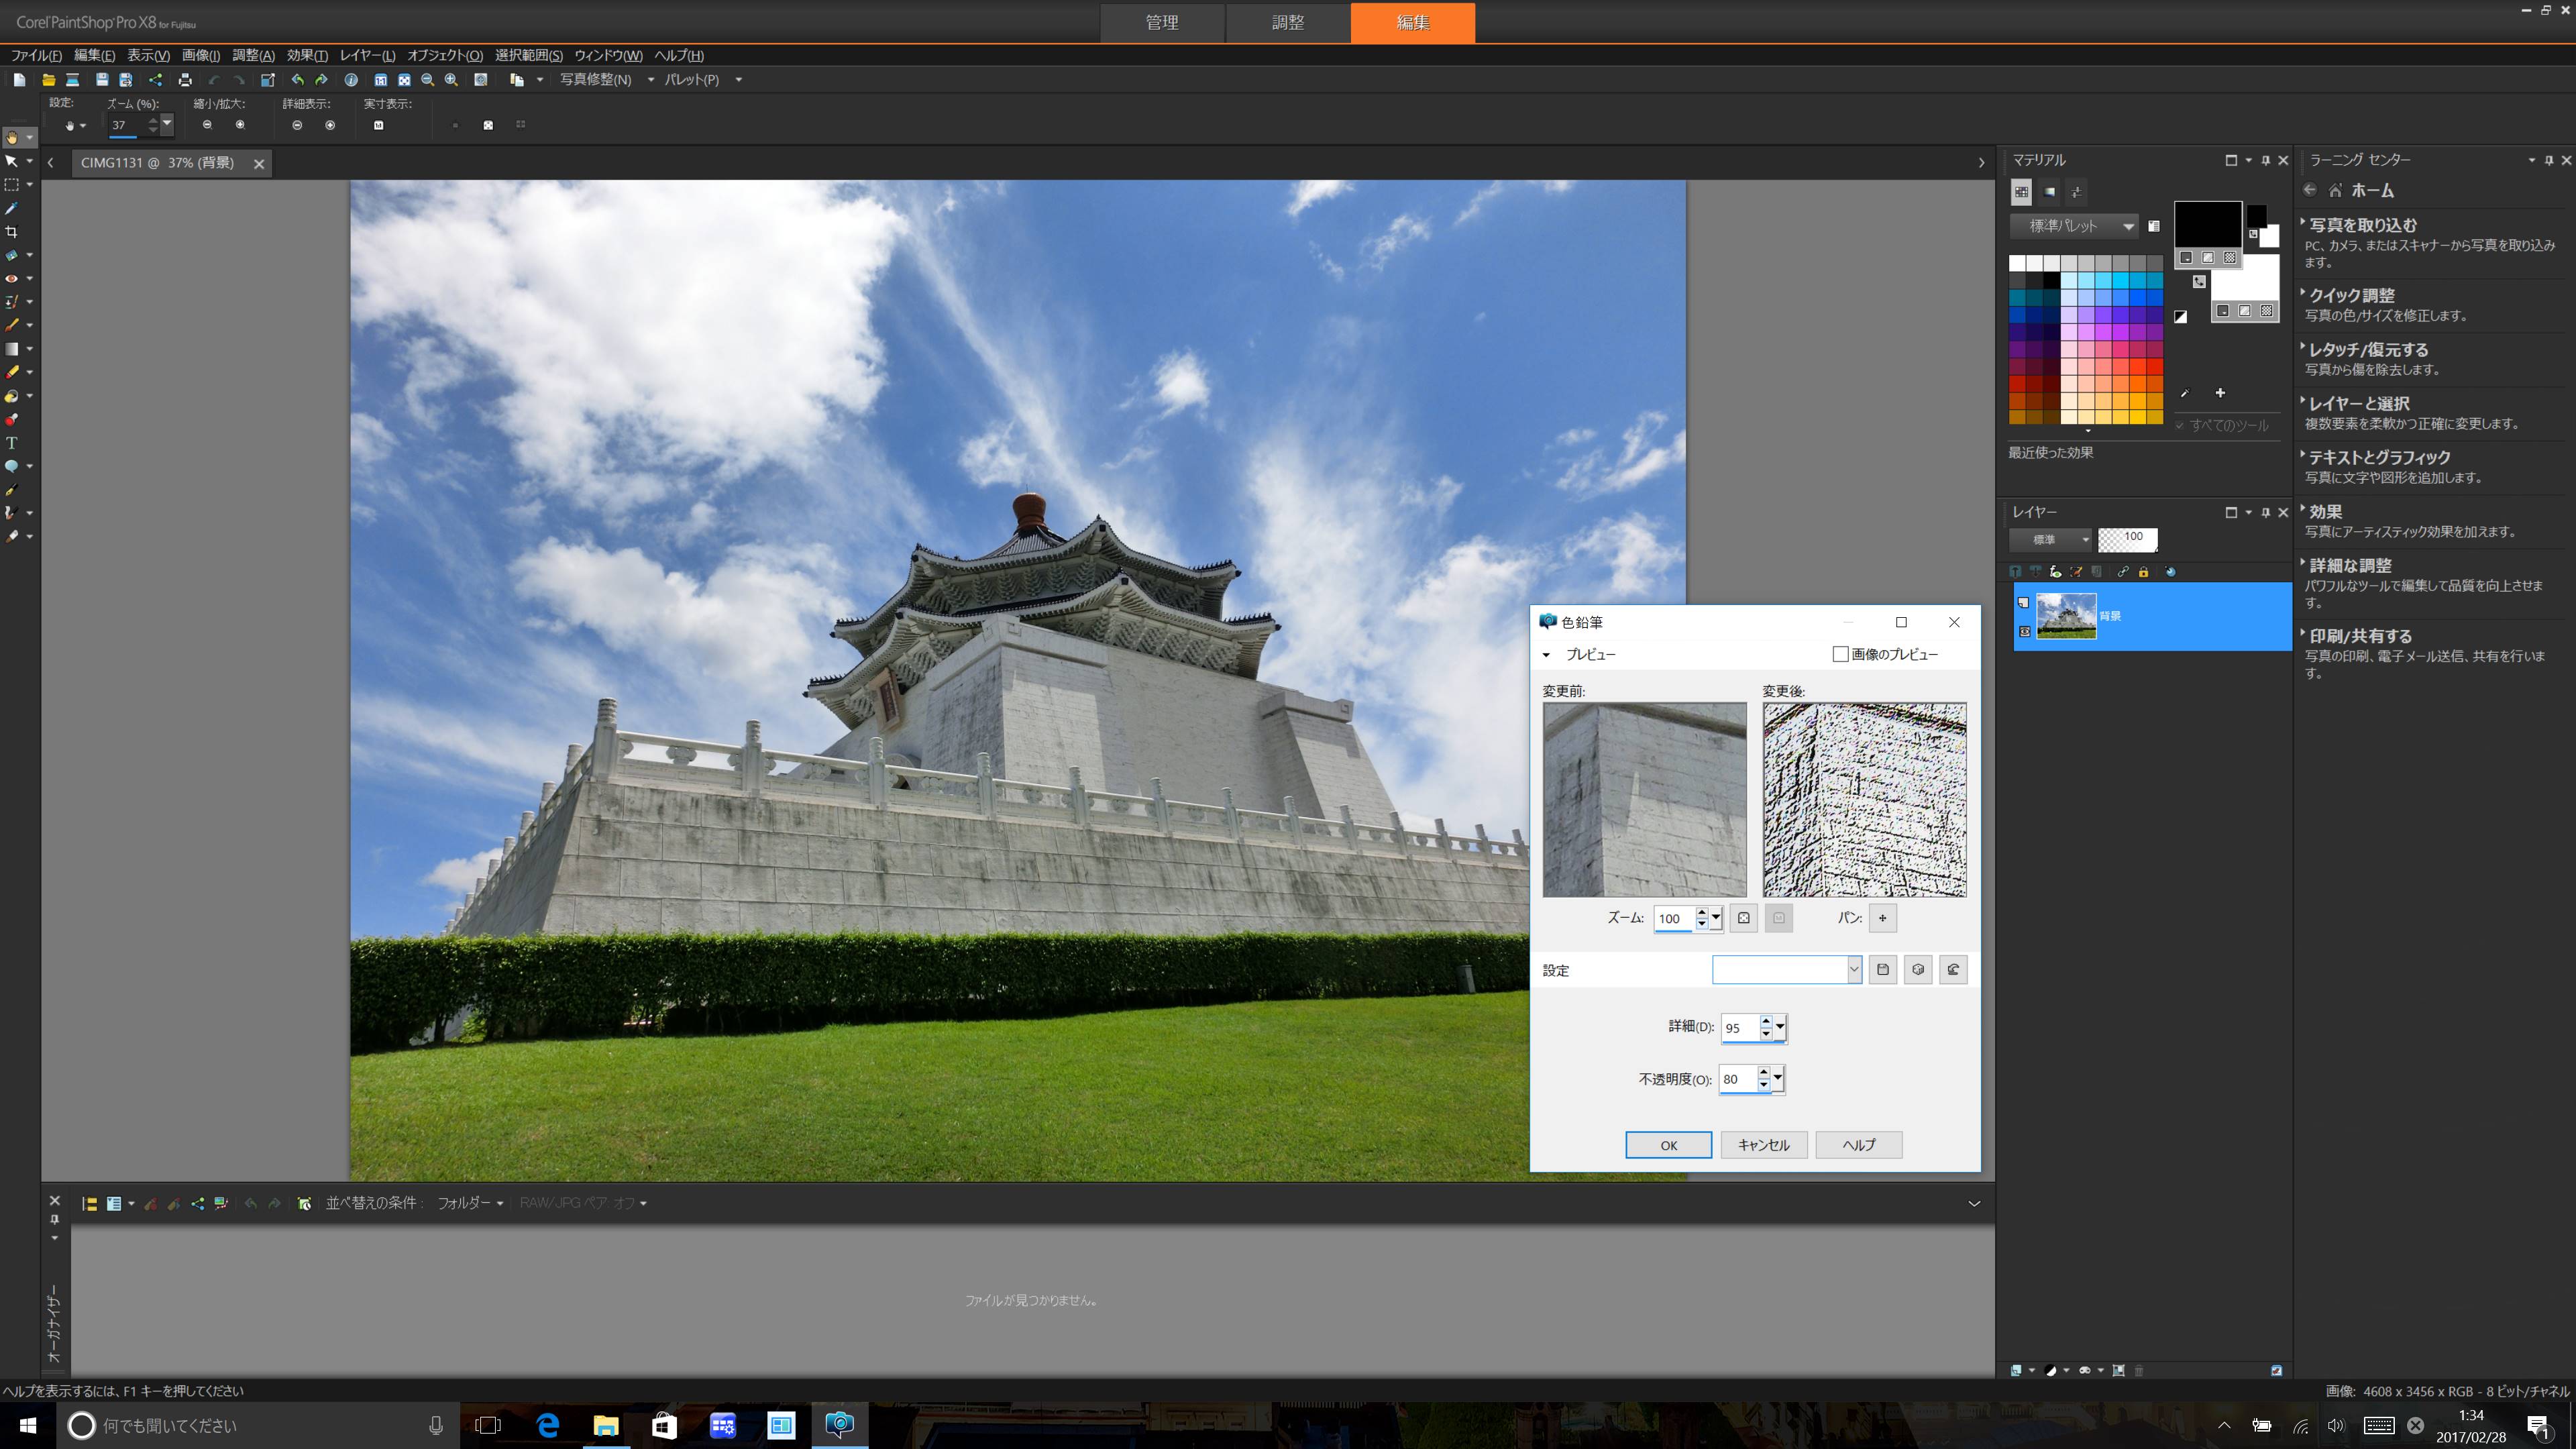
Task: Click the Red Eye tool
Action: click(12, 279)
